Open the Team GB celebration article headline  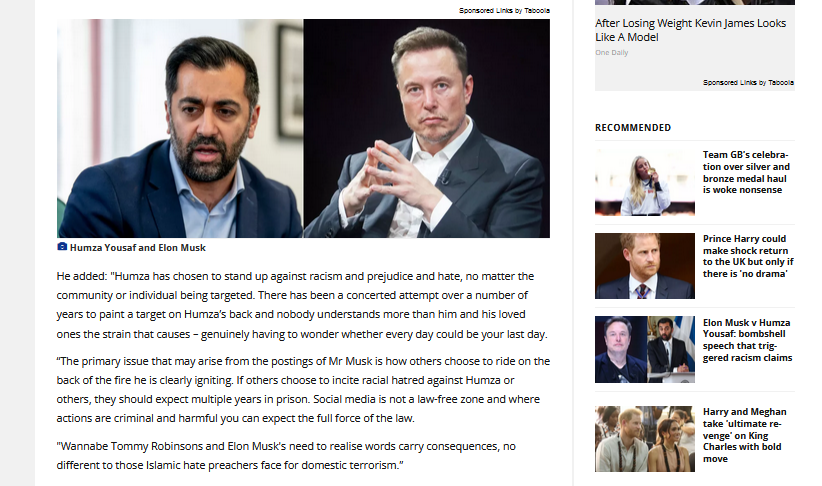746,172
